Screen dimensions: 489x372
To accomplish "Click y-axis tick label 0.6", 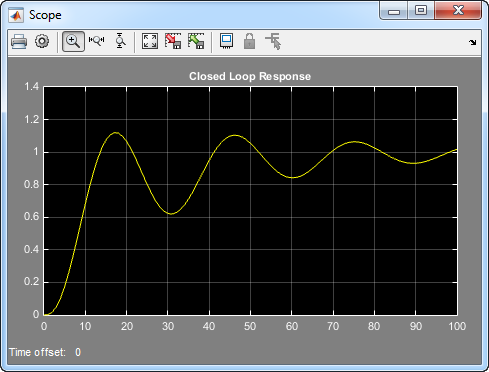I will tap(31, 217).
